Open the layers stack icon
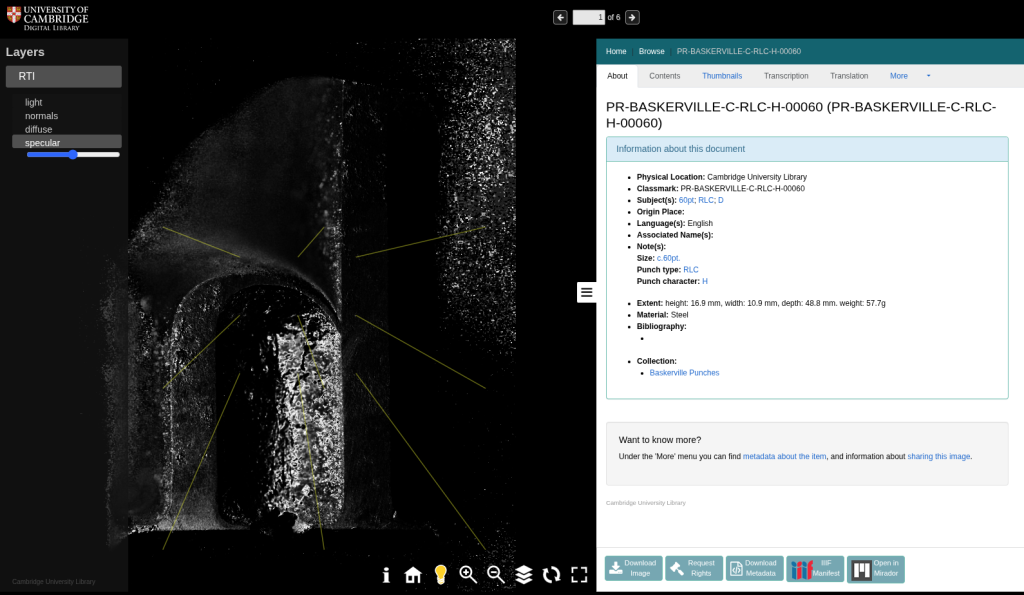Viewport: 1024px width, 595px height. 524,574
